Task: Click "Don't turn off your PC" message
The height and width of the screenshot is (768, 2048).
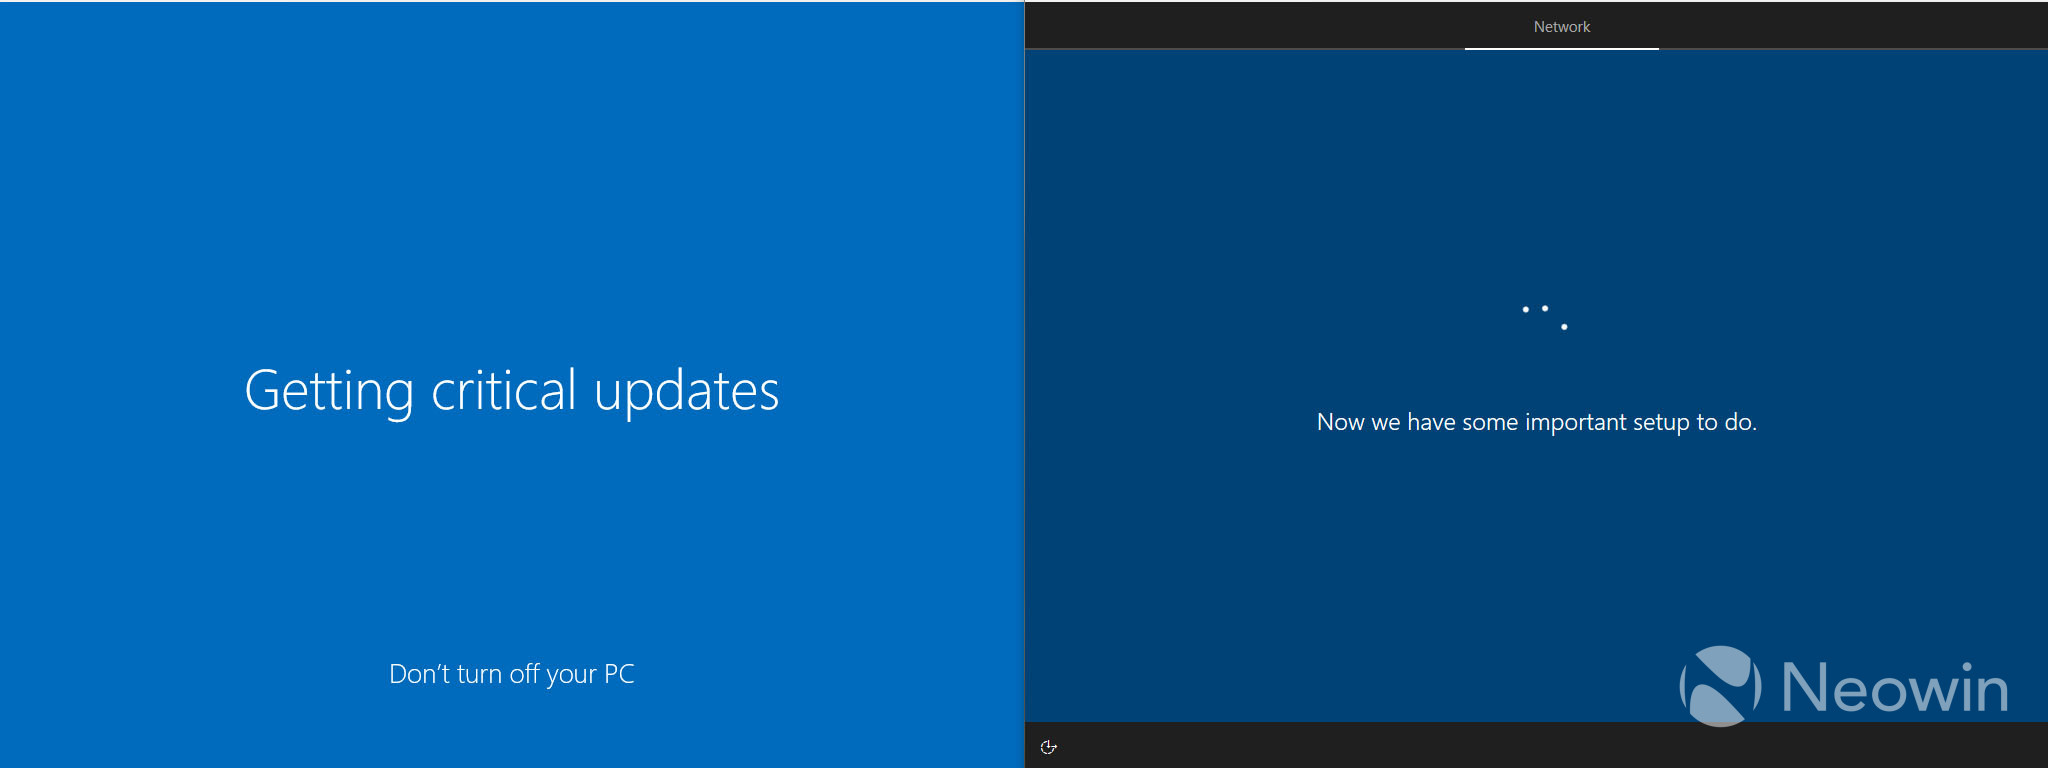Action: tap(511, 674)
